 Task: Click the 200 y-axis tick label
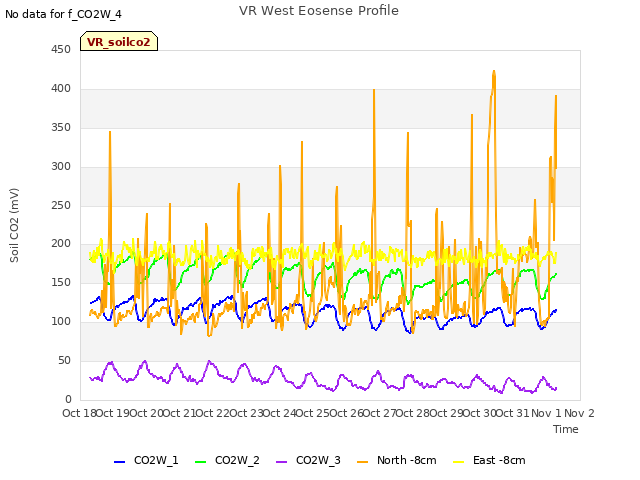[x=61, y=244]
